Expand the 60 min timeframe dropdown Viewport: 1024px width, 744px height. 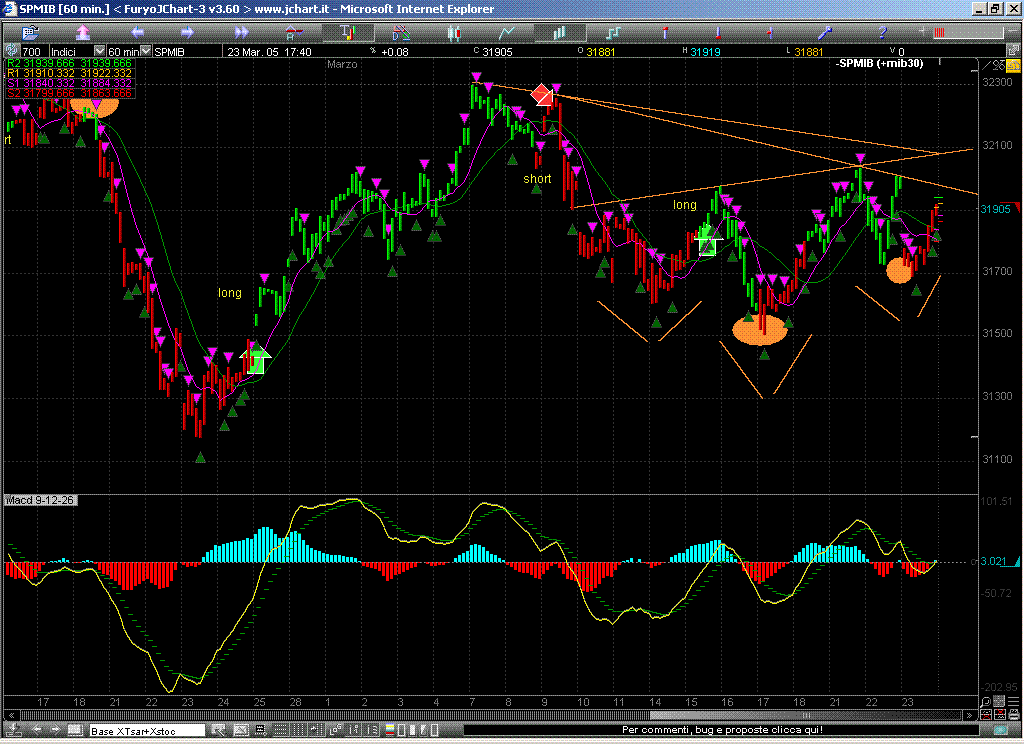coord(148,51)
